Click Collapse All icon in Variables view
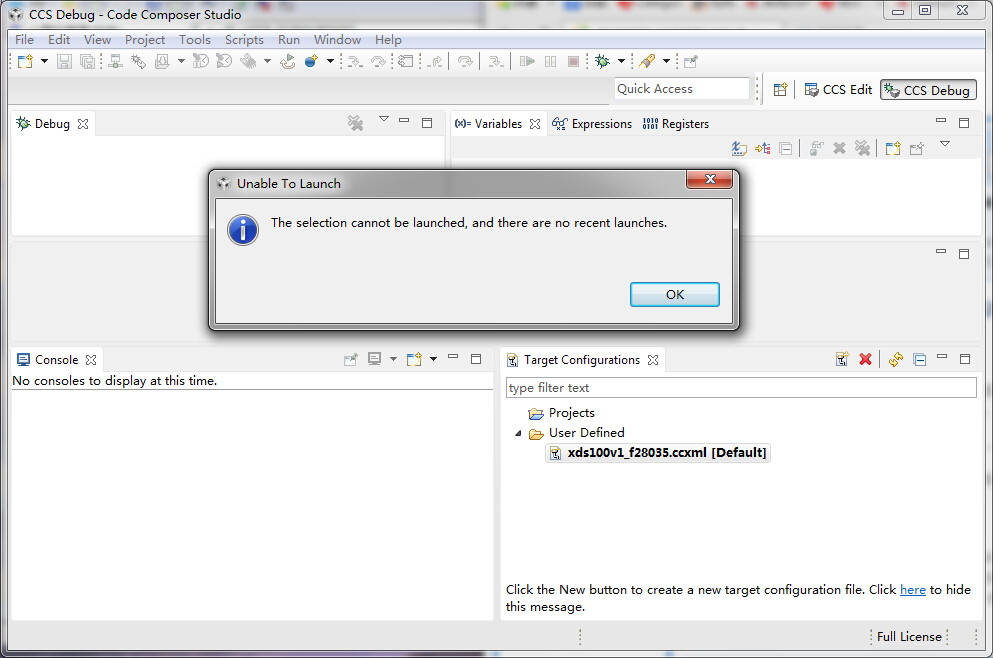Image resolution: width=993 pixels, height=658 pixels. 786,149
